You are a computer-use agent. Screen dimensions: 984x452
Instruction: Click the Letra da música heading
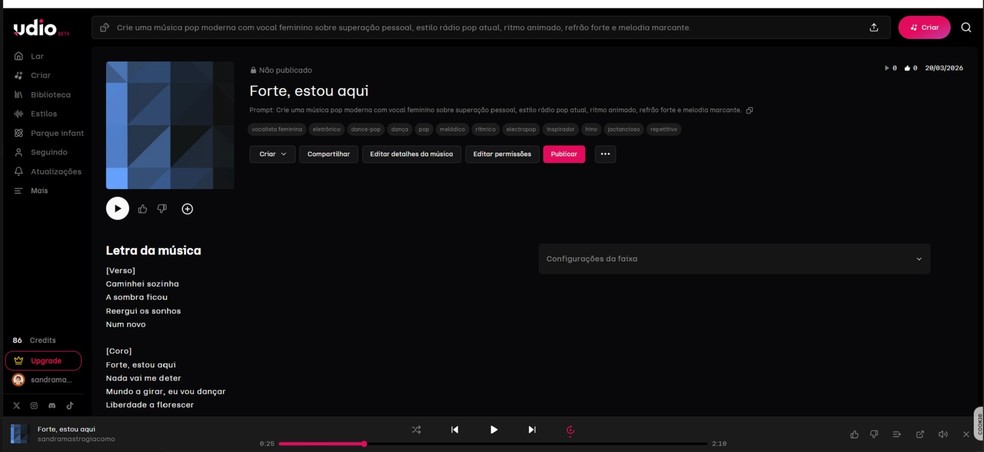tap(153, 250)
